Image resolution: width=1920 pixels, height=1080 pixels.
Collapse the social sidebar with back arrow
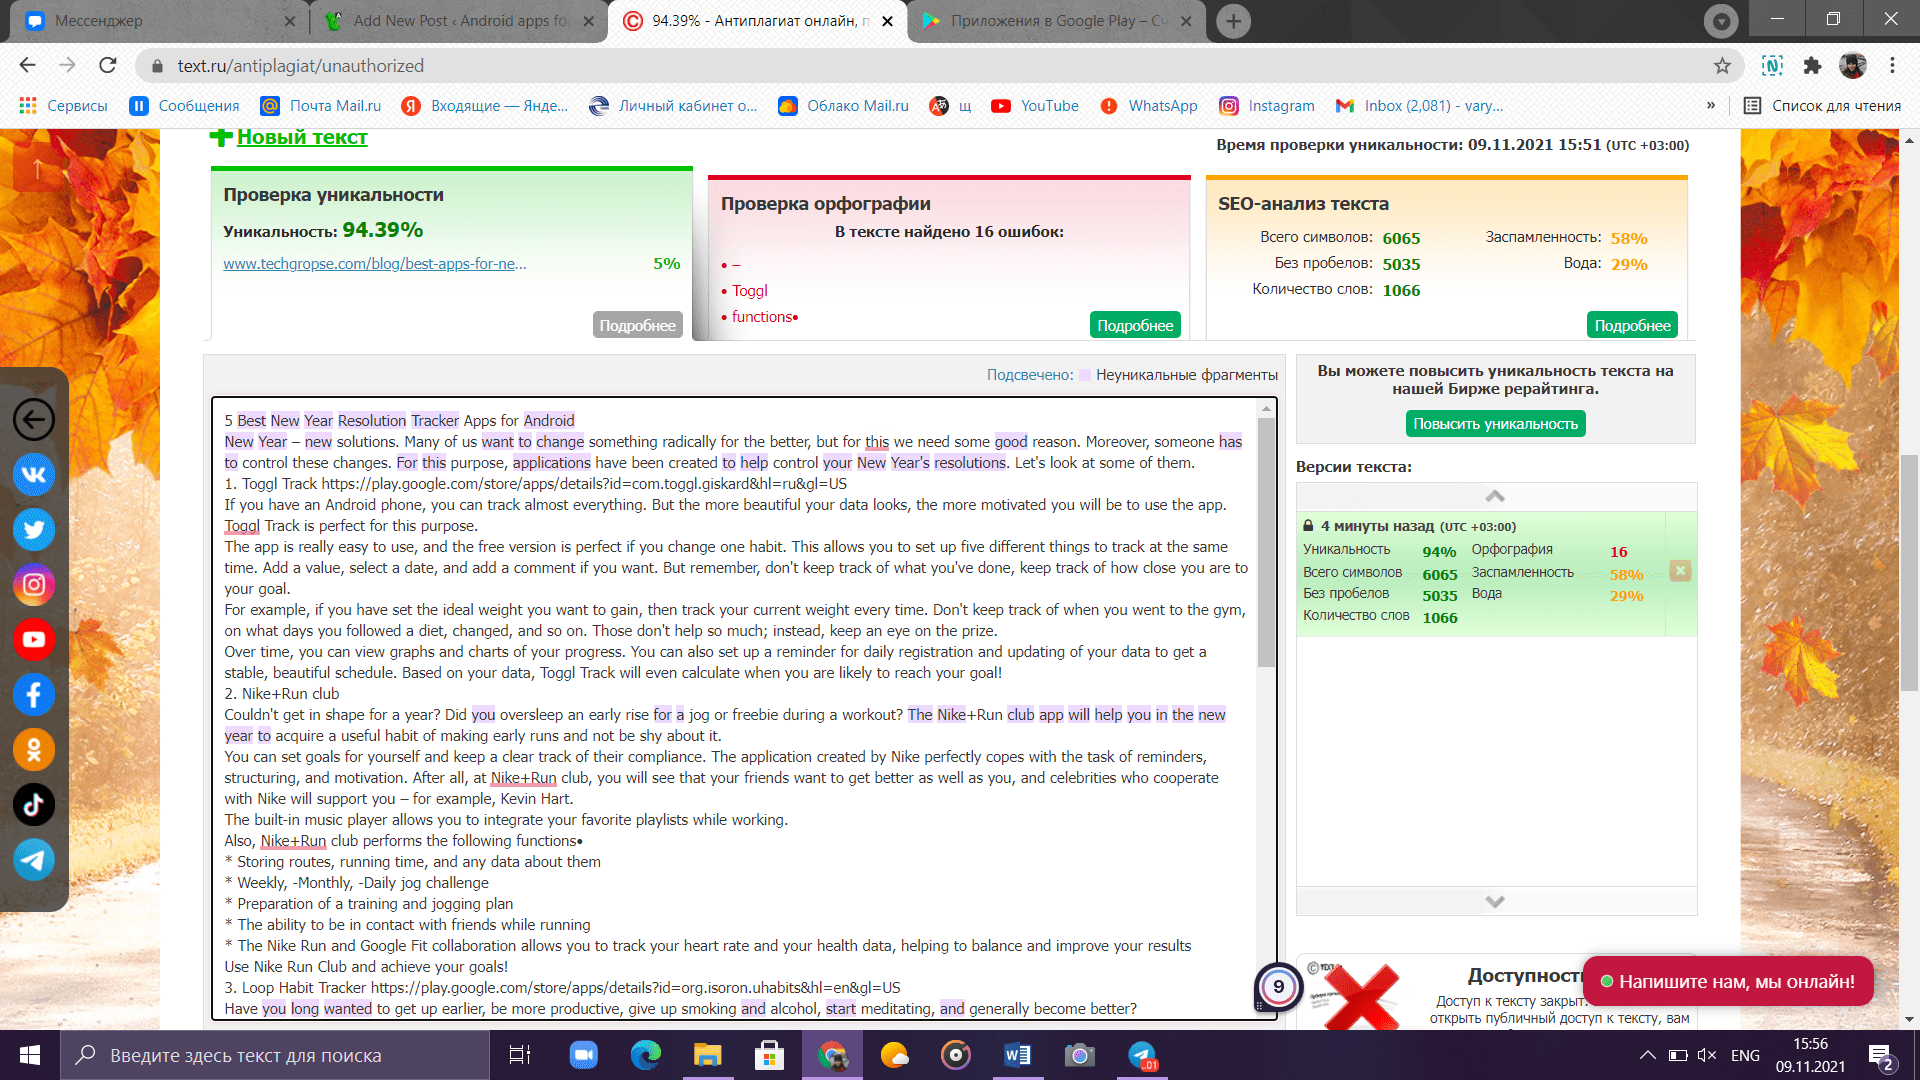[x=34, y=419]
